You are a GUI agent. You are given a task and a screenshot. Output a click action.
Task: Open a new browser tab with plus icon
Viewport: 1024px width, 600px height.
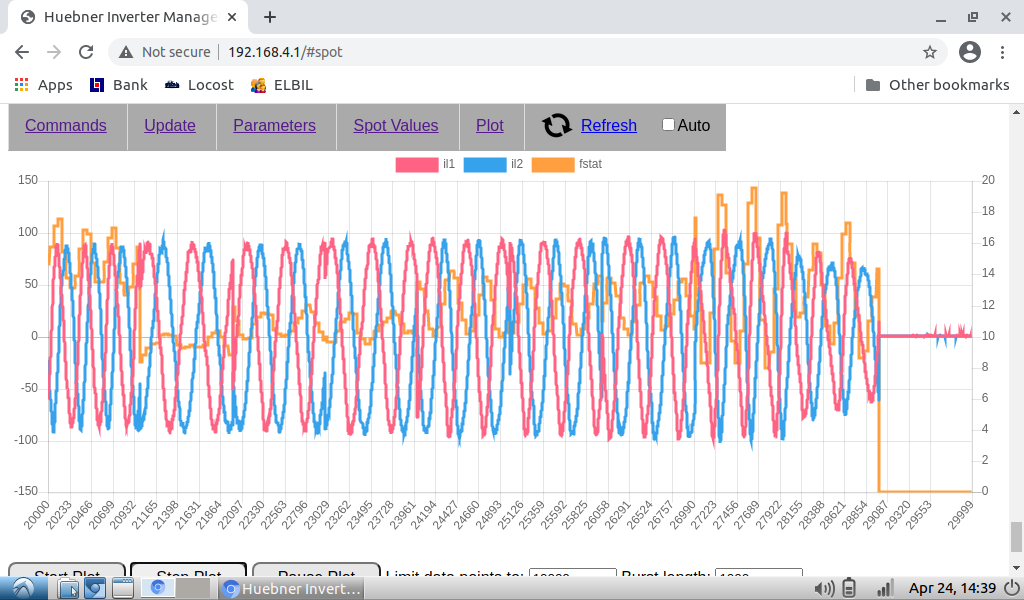[270, 17]
